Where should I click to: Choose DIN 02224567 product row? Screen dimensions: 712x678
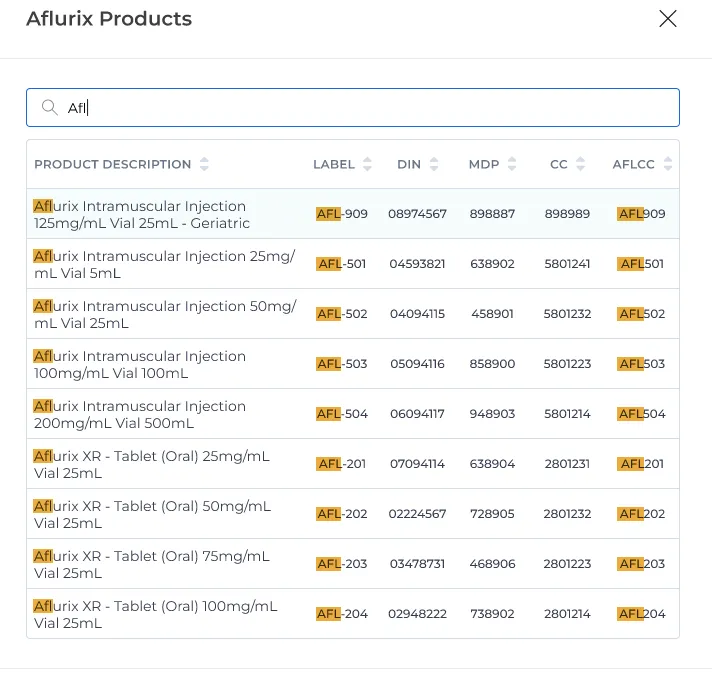pyautogui.click(x=353, y=514)
